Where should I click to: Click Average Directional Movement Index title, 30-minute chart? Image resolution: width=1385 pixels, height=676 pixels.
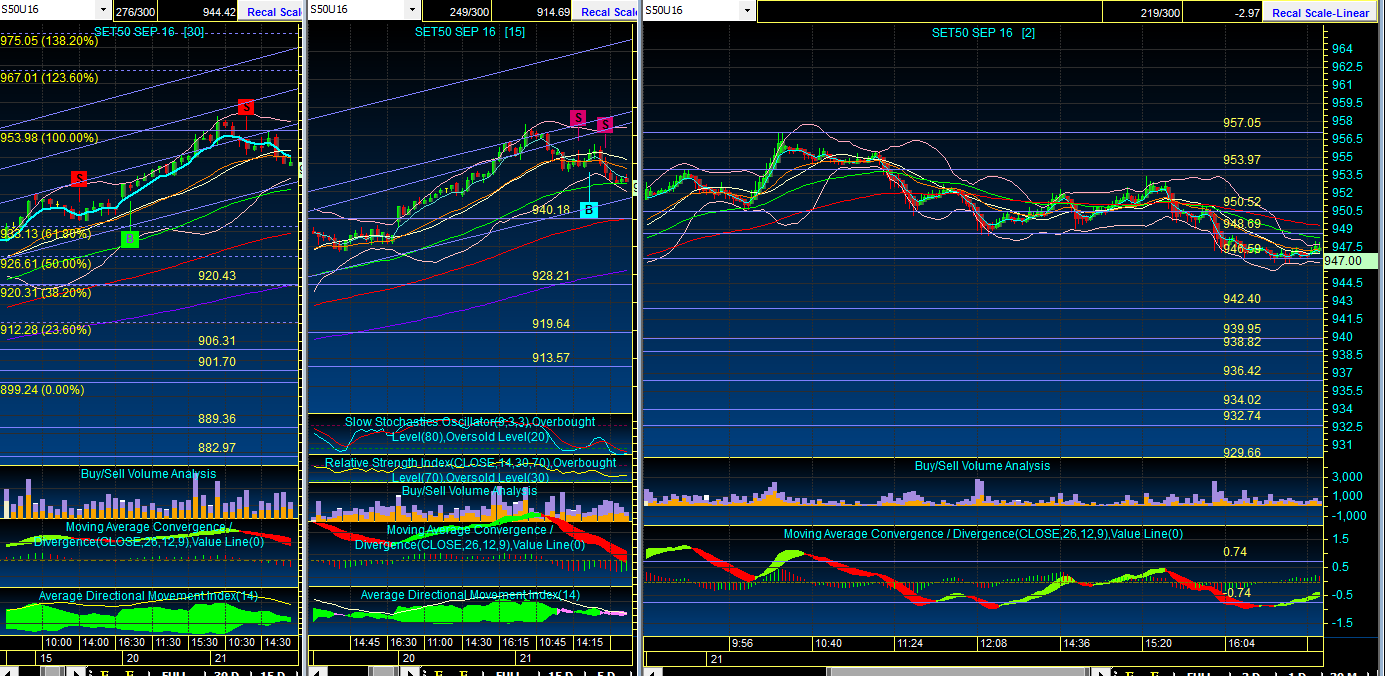149,596
